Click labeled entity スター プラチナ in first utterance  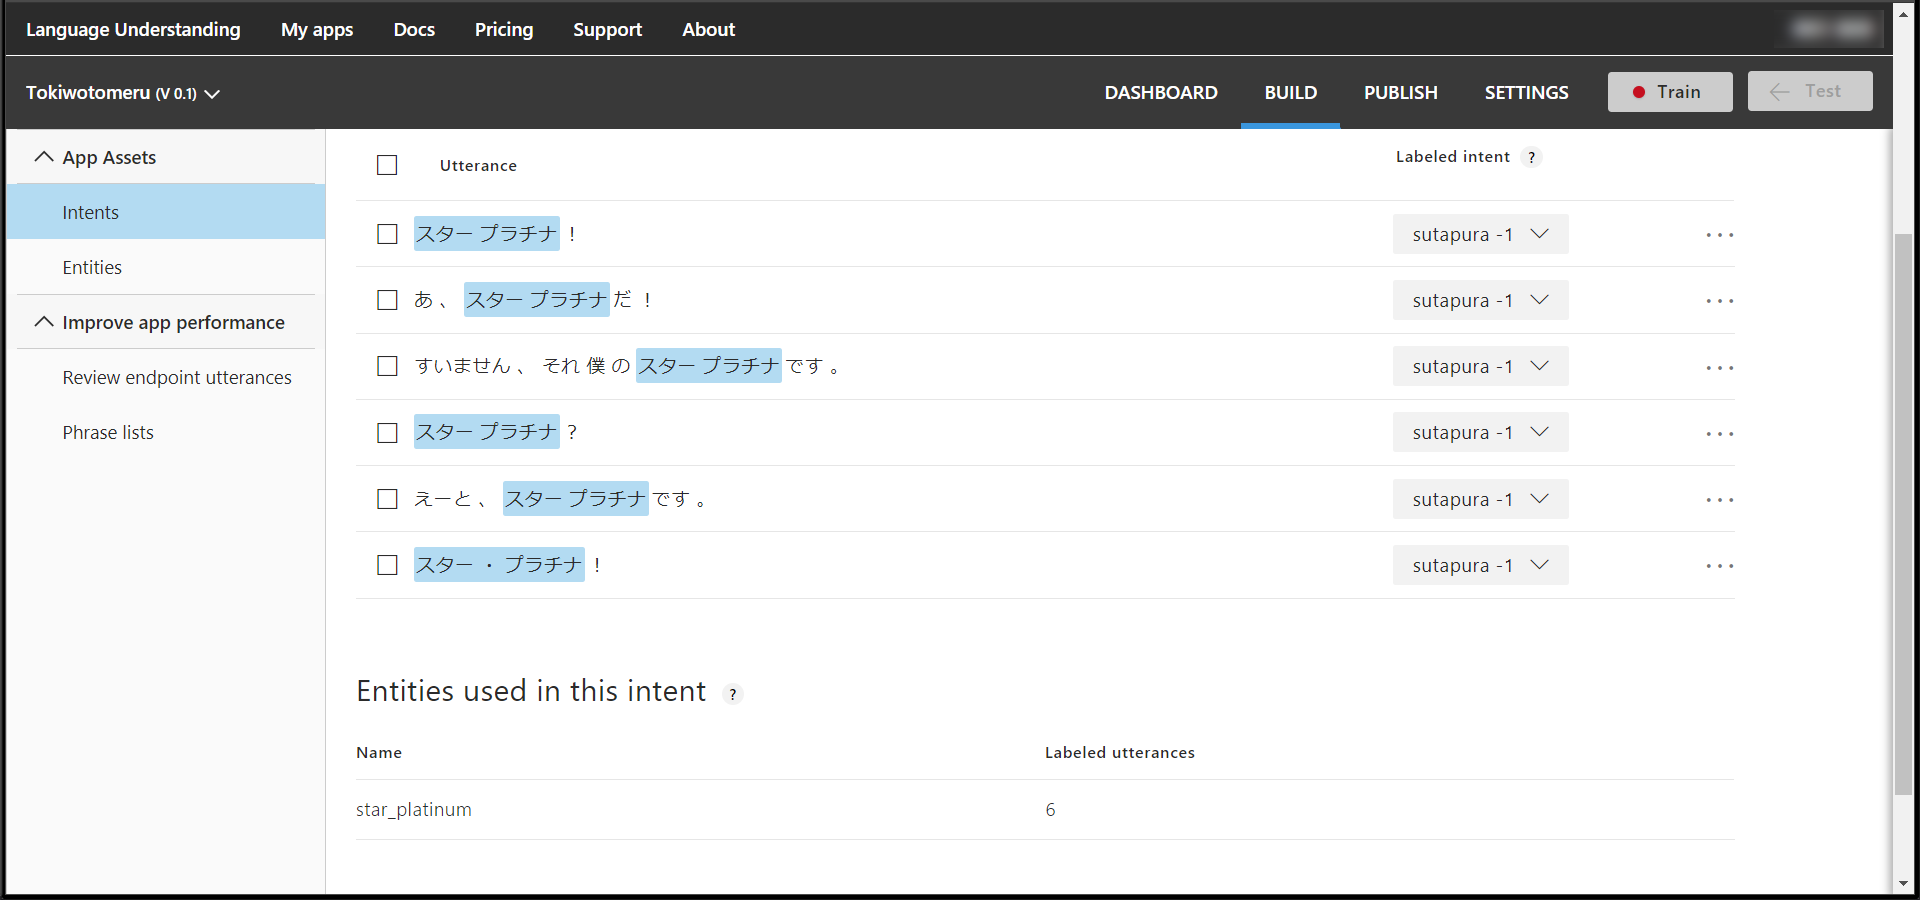click(487, 234)
